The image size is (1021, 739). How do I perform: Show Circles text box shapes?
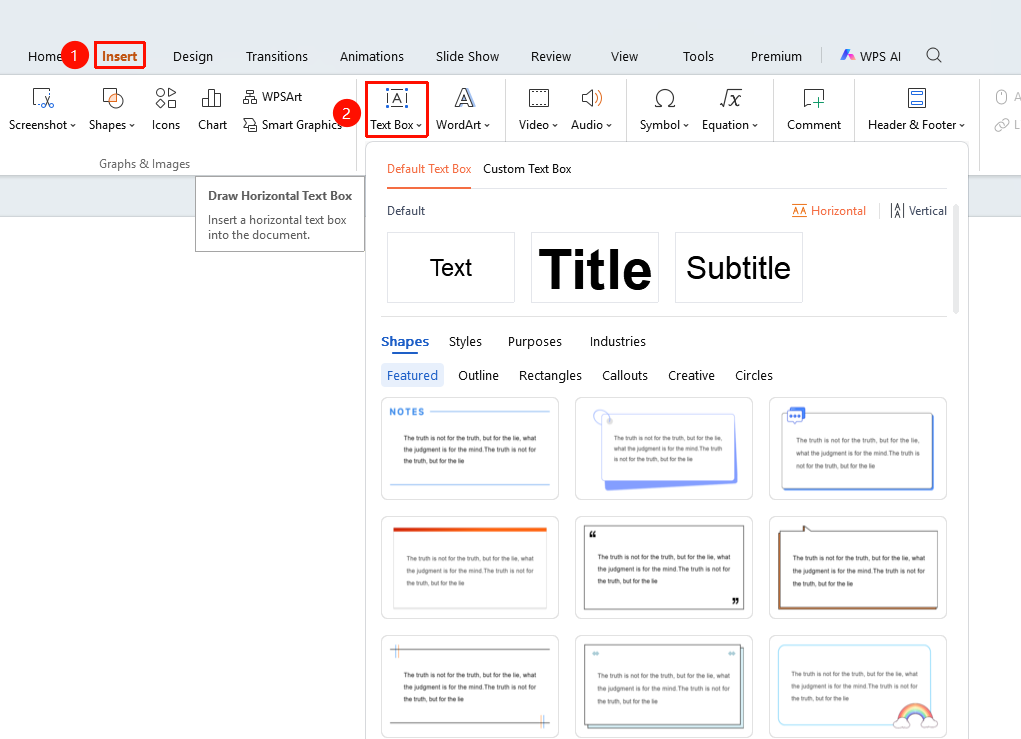pos(753,375)
